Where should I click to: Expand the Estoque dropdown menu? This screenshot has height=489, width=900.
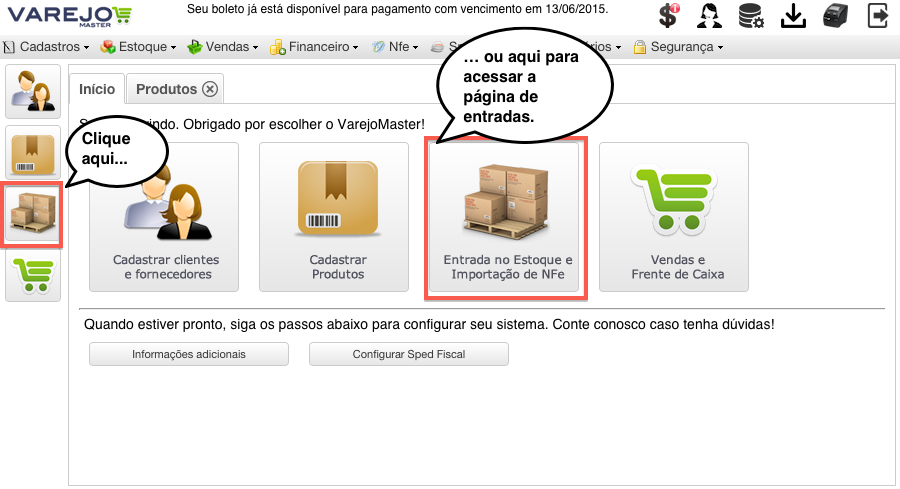pos(138,47)
